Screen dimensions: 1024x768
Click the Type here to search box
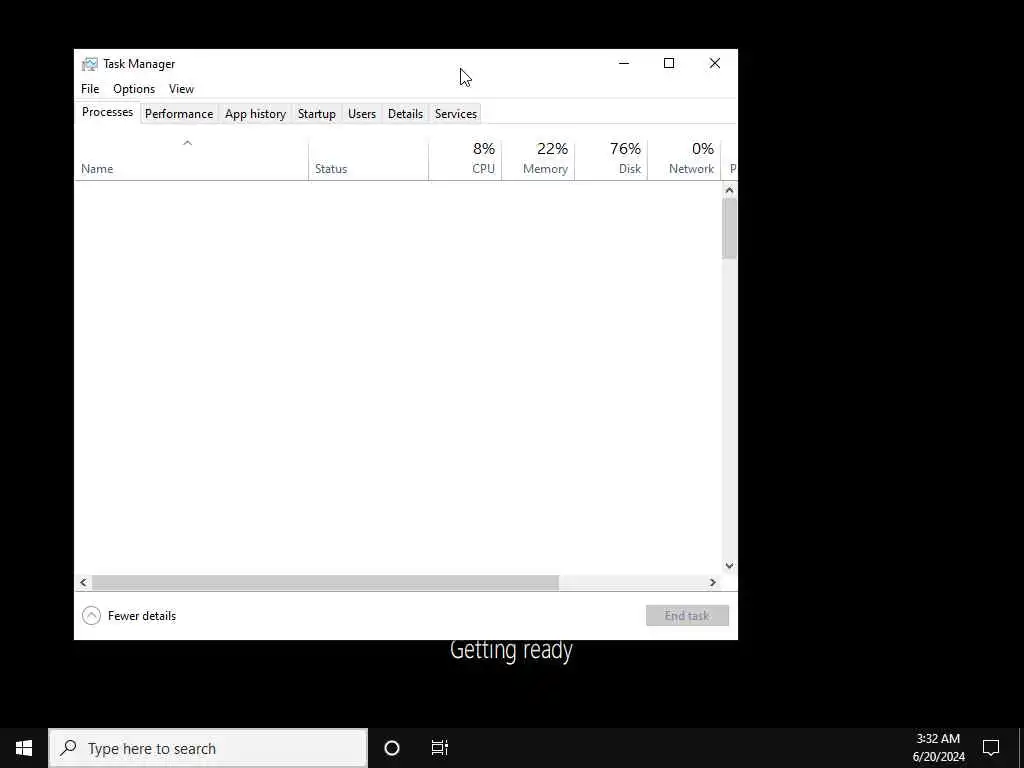[208, 748]
